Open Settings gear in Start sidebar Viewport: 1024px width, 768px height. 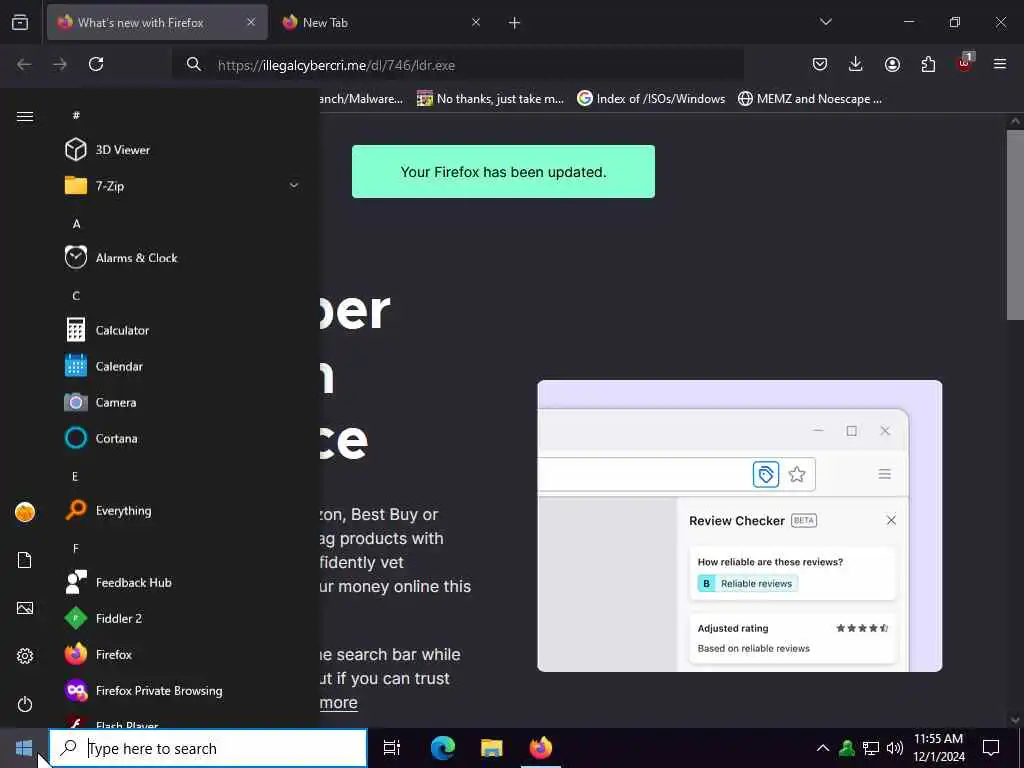point(25,656)
